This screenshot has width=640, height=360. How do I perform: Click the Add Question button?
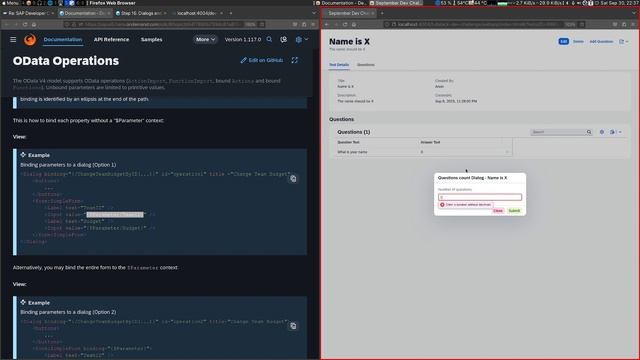pos(601,42)
